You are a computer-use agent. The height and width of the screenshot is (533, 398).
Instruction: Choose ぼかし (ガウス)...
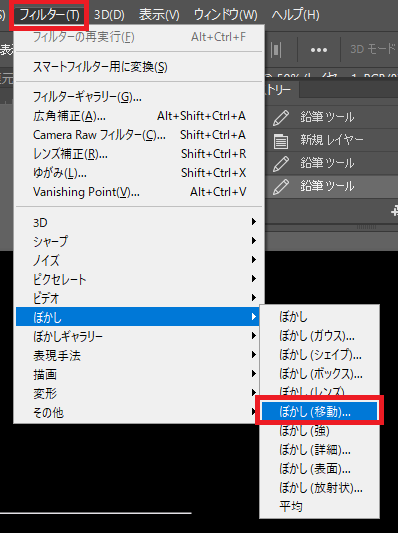tap(319, 336)
